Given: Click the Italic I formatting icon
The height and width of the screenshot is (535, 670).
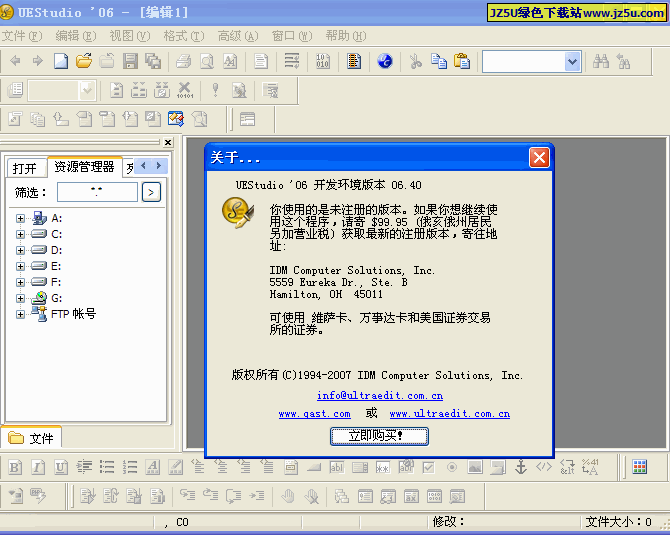Looking at the screenshot, I should [x=38, y=467].
